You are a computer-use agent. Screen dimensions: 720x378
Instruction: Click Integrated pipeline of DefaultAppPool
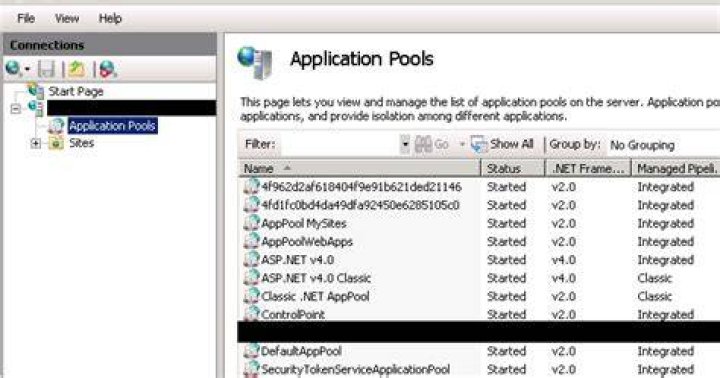(665, 351)
